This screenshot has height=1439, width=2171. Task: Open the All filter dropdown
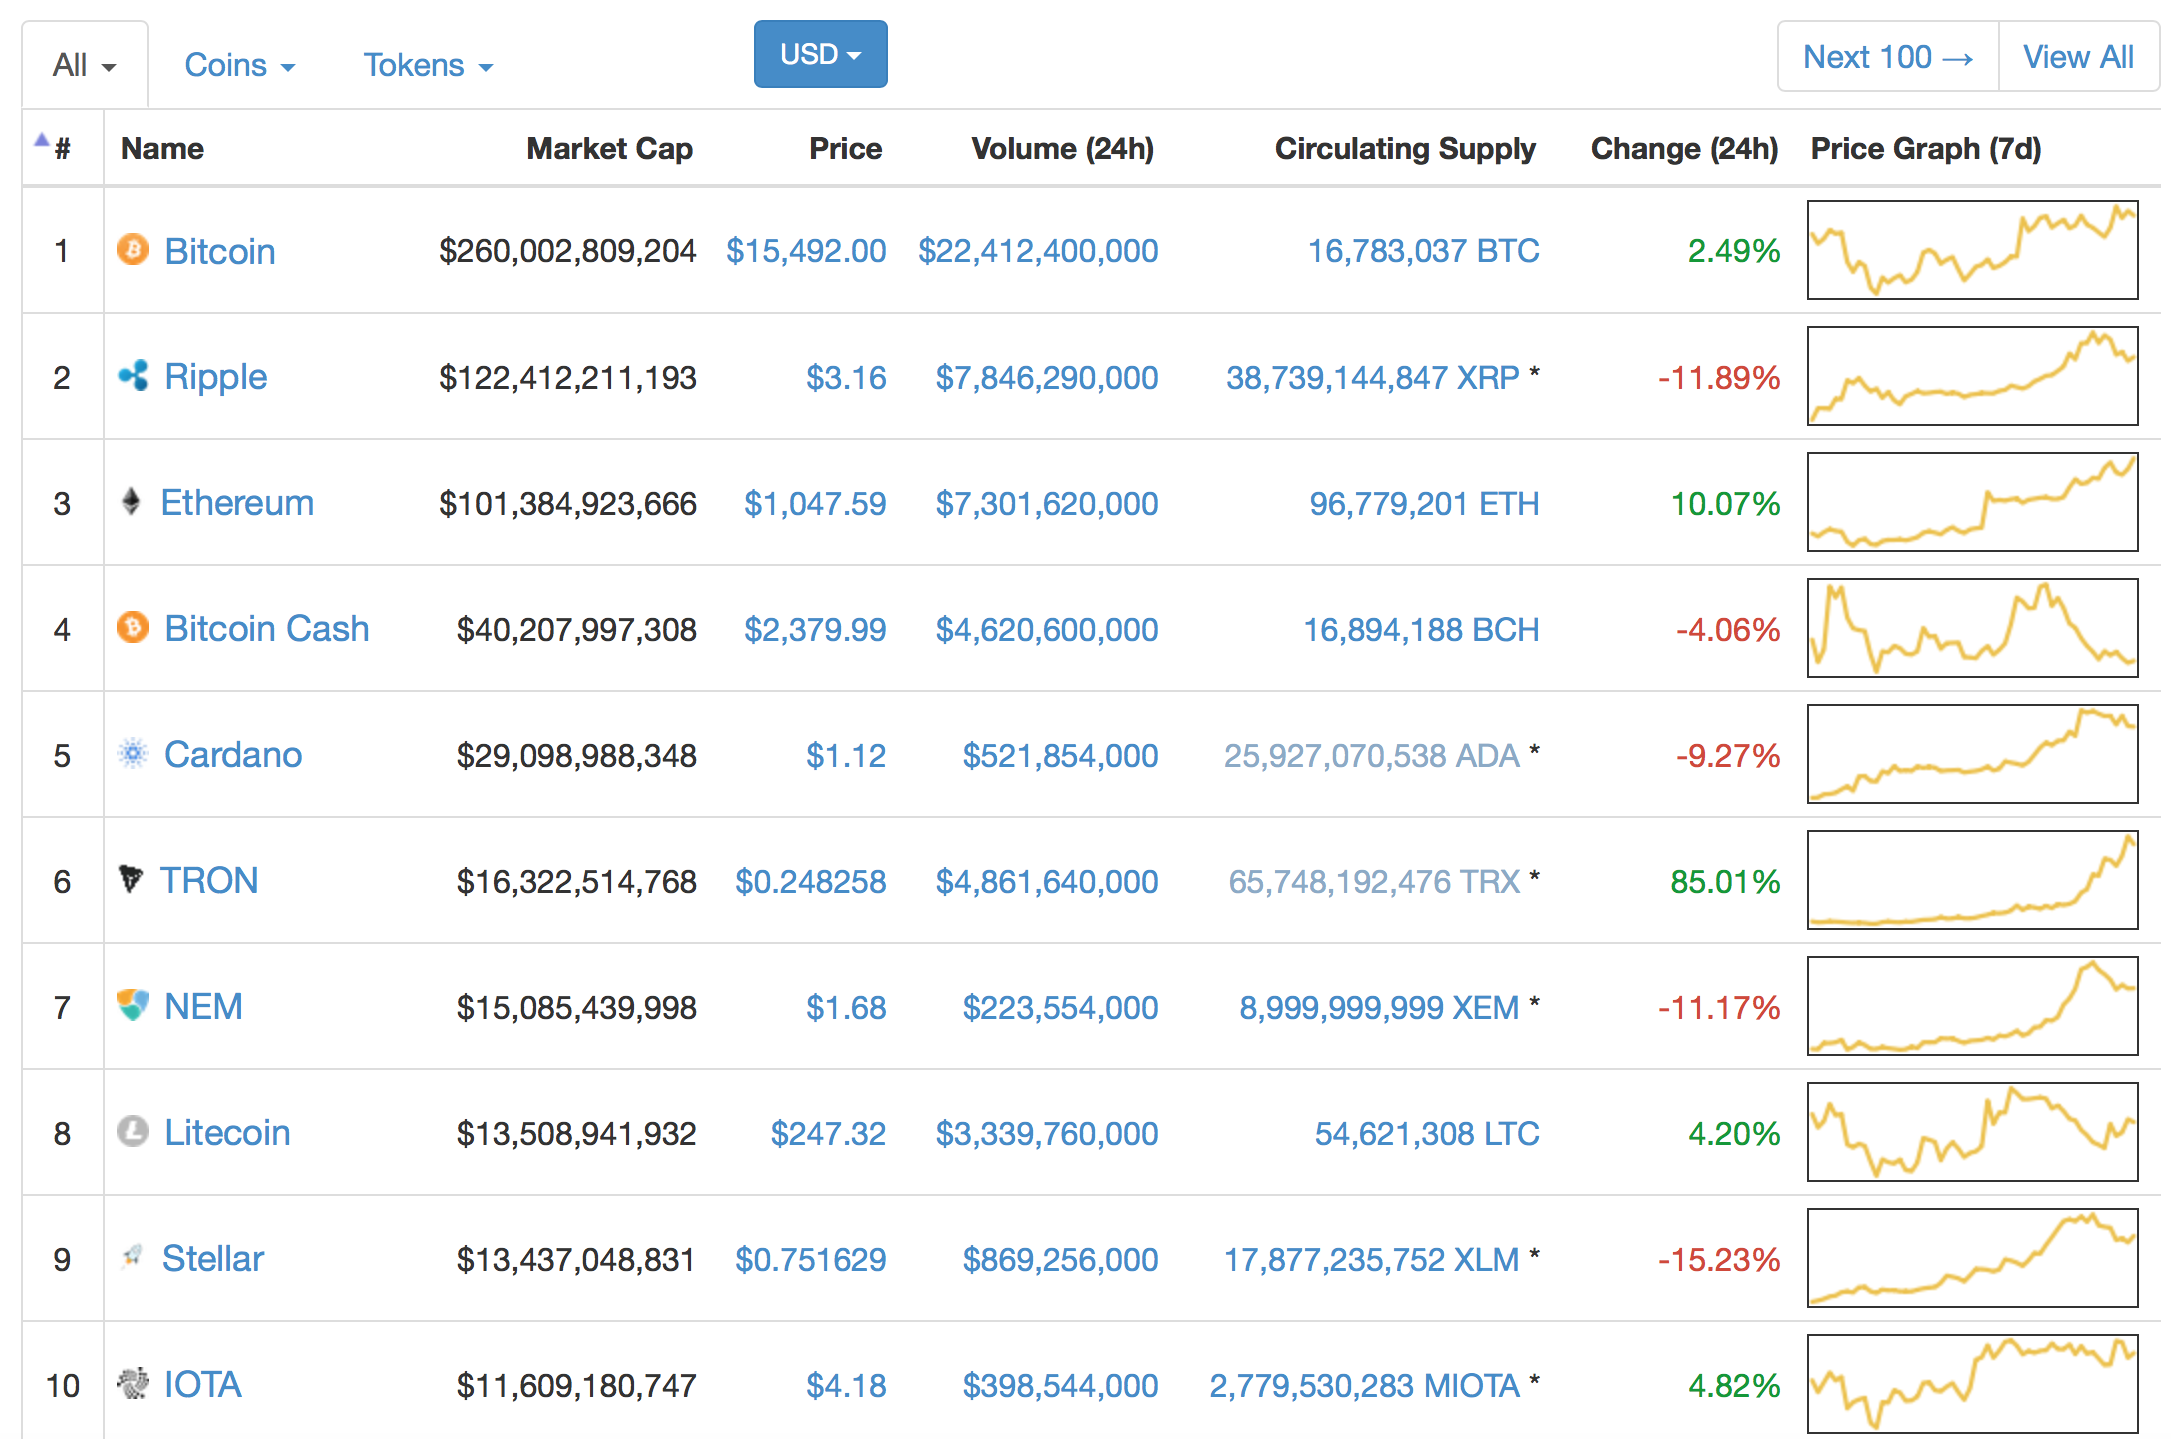(x=84, y=63)
